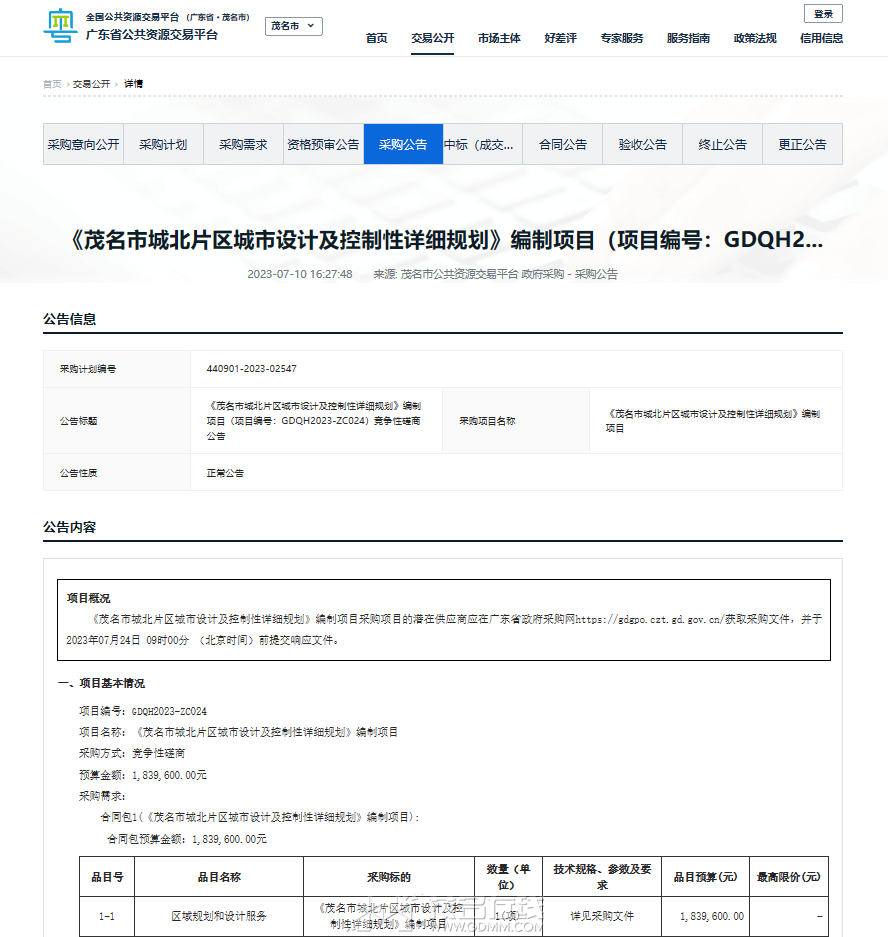Click the Guangdong platform logo icon
This screenshot has height=937, width=888.
click(x=60, y=26)
